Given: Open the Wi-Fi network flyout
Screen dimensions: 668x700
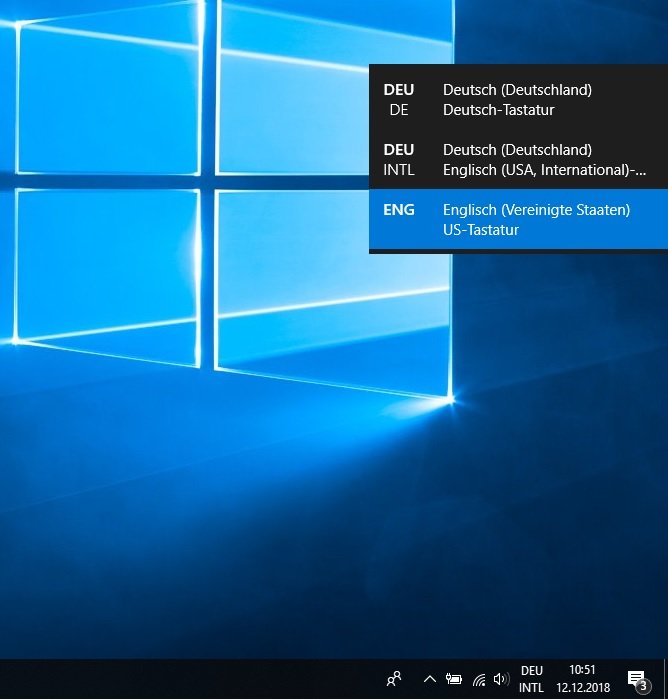Looking at the screenshot, I should click(479, 680).
